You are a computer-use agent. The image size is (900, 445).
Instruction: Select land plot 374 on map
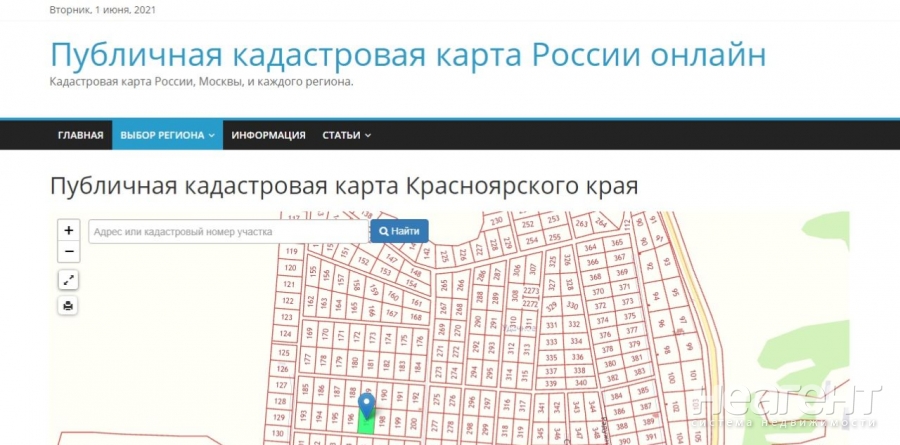coord(601,320)
